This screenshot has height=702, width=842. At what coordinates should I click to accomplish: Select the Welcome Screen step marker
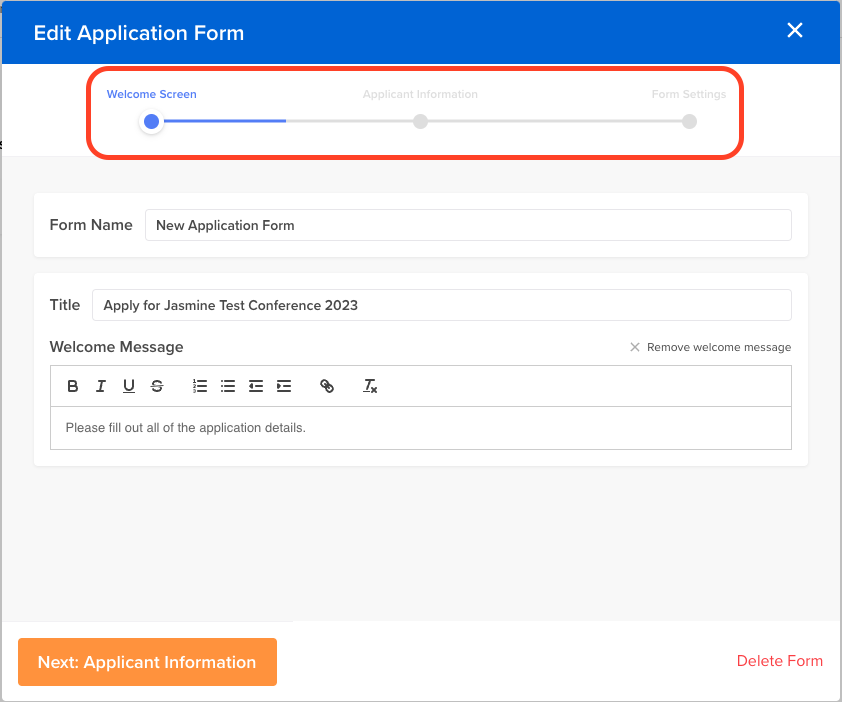pyautogui.click(x=151, y=121)
